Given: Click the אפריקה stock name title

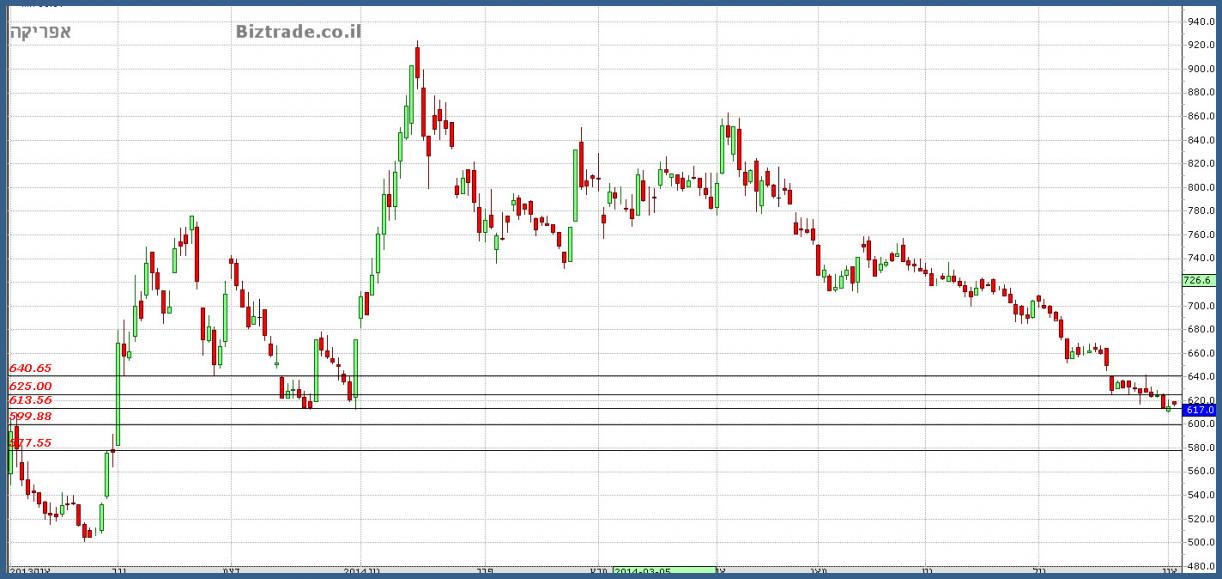Looking at the screenshot, I should point(40,32).
